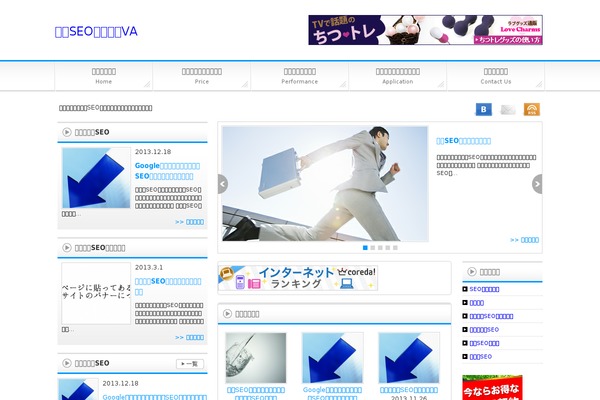Screen dimensions: 600x400
Task: Click the read-more link in the slideshow
Action: (524, 240)
